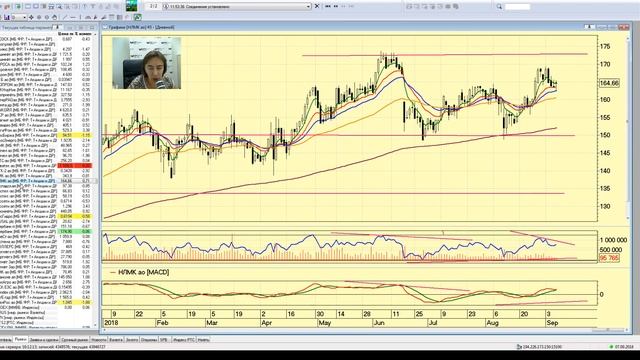
Task: Switch to the Нефть tab
Action: 203,340
